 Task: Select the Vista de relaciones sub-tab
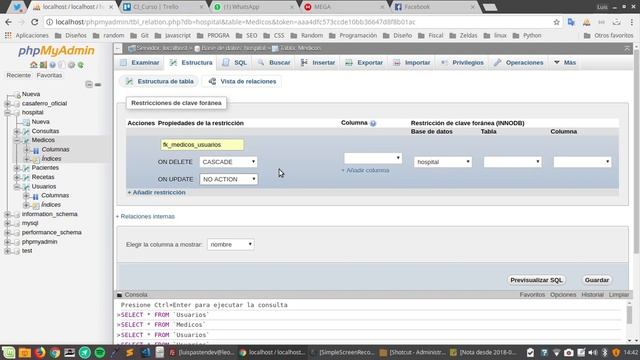point(242,82)
